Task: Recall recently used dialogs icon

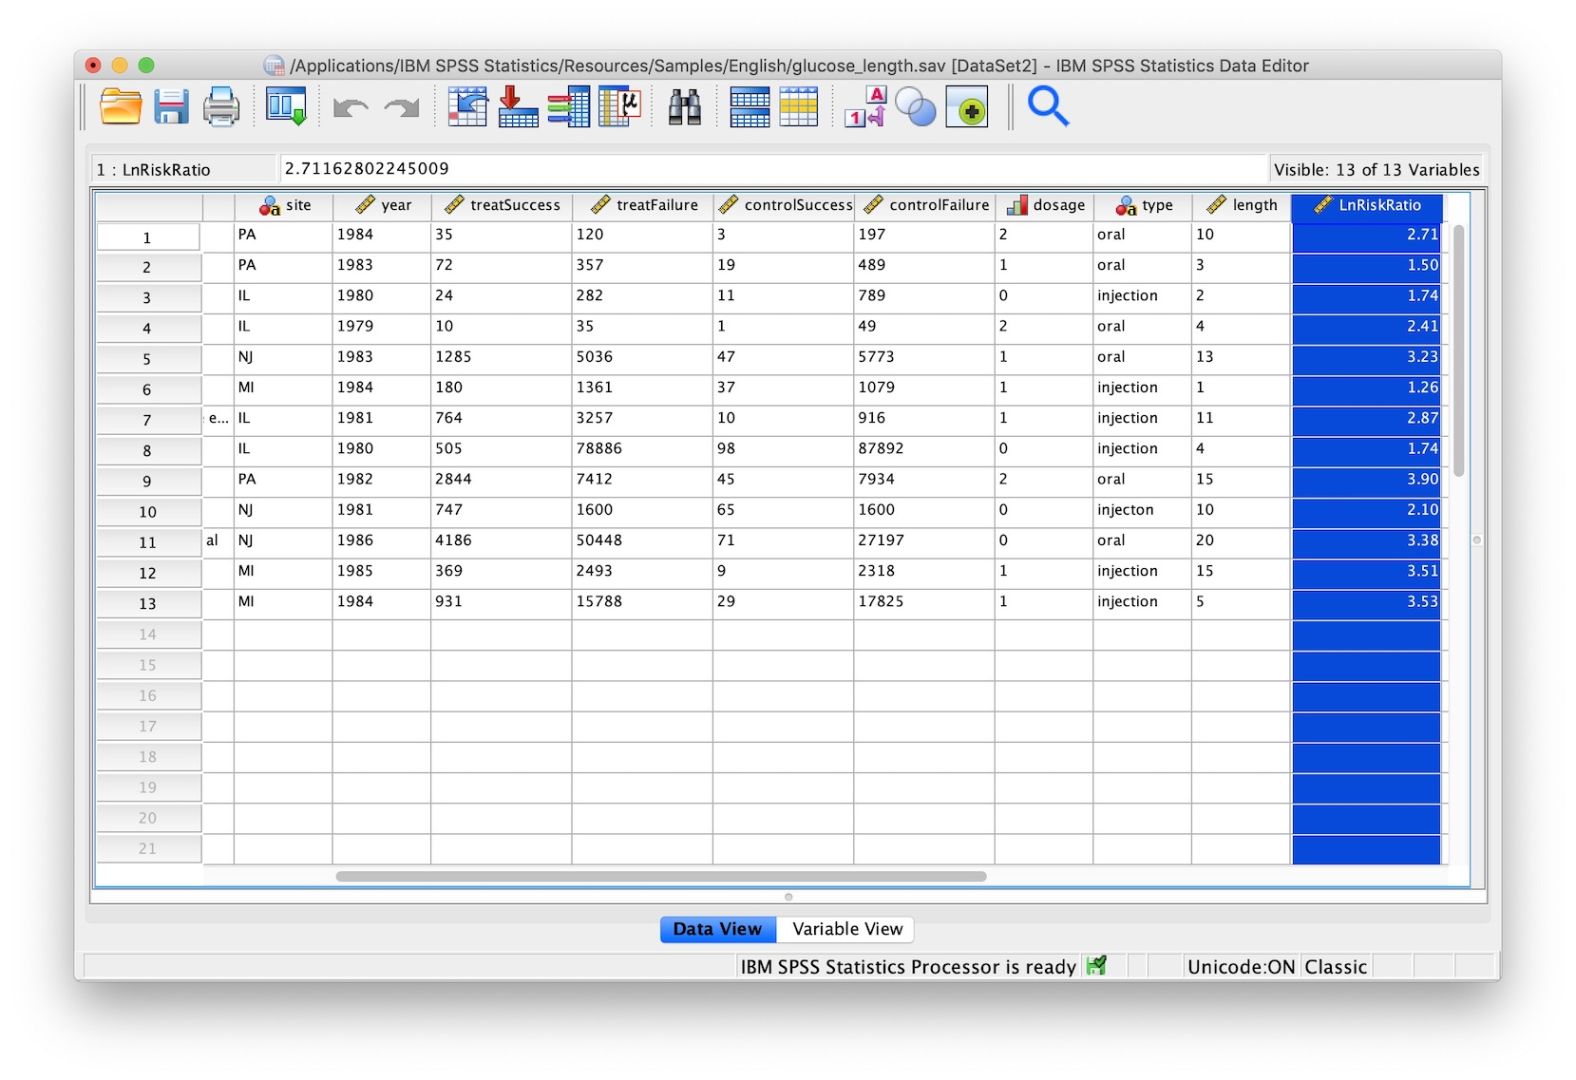Action: 286,107
